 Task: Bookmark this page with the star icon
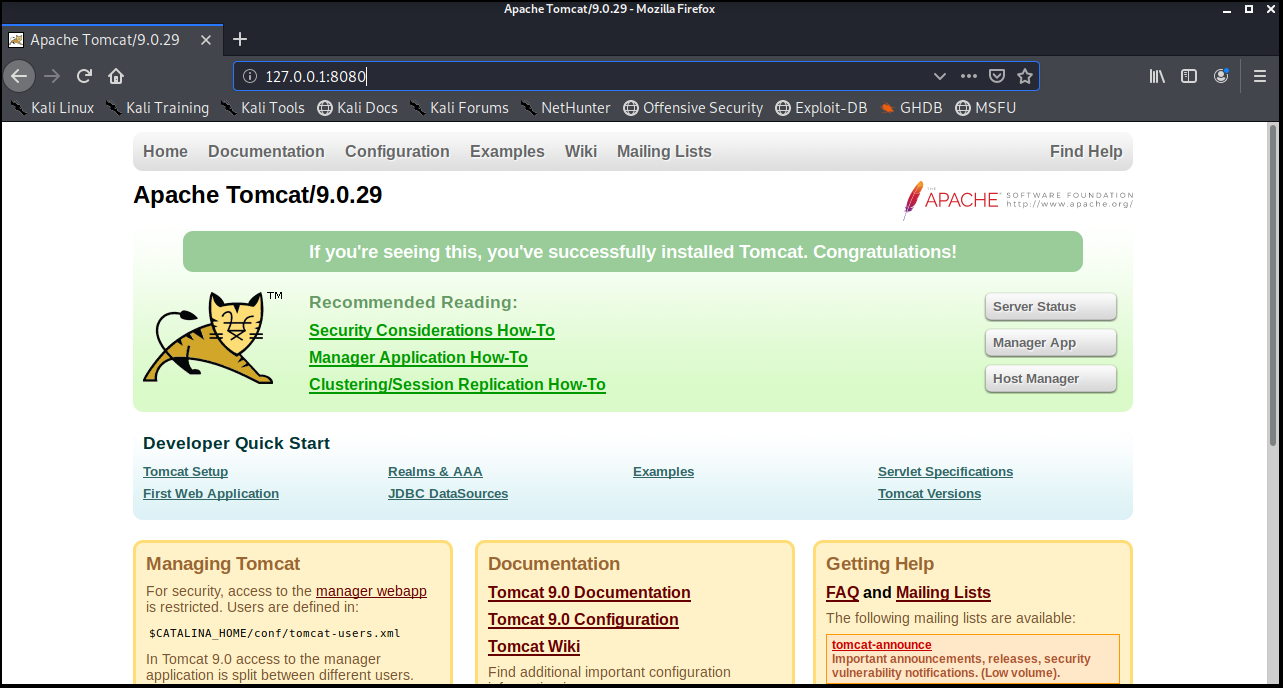[1024, 76]
